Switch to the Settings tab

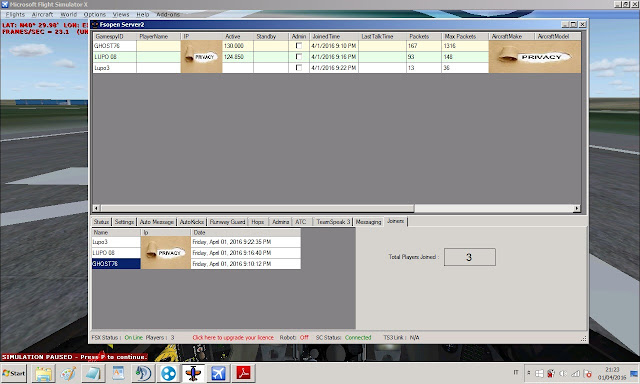tap(124, 222)
